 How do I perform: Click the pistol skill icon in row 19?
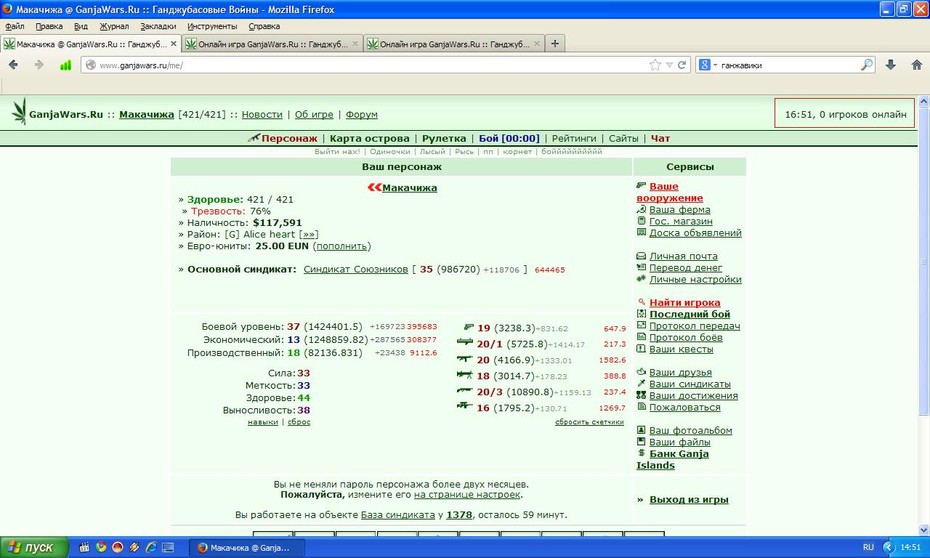click(x=469, y=327)
